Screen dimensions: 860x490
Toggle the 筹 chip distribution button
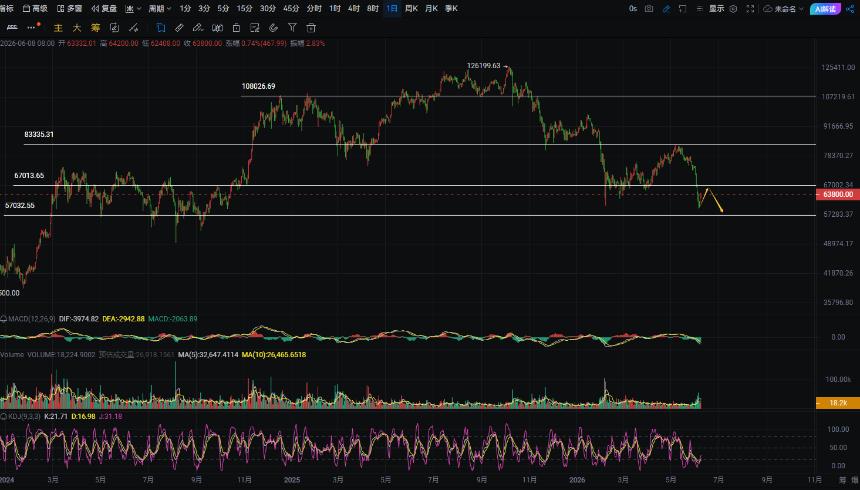coord(95,27)
